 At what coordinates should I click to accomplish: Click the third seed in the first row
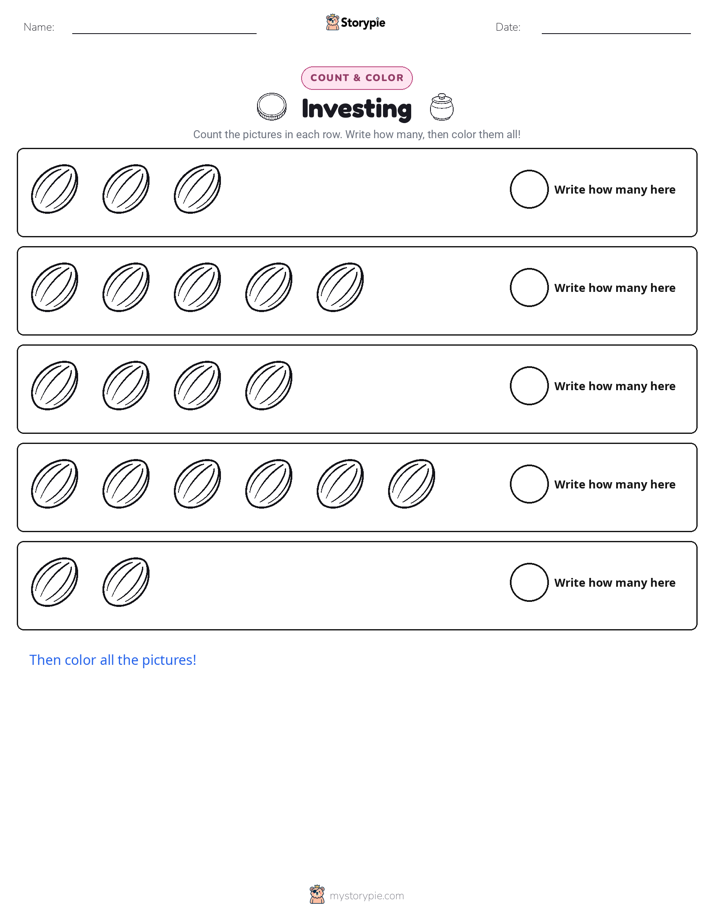coord(197,189)
